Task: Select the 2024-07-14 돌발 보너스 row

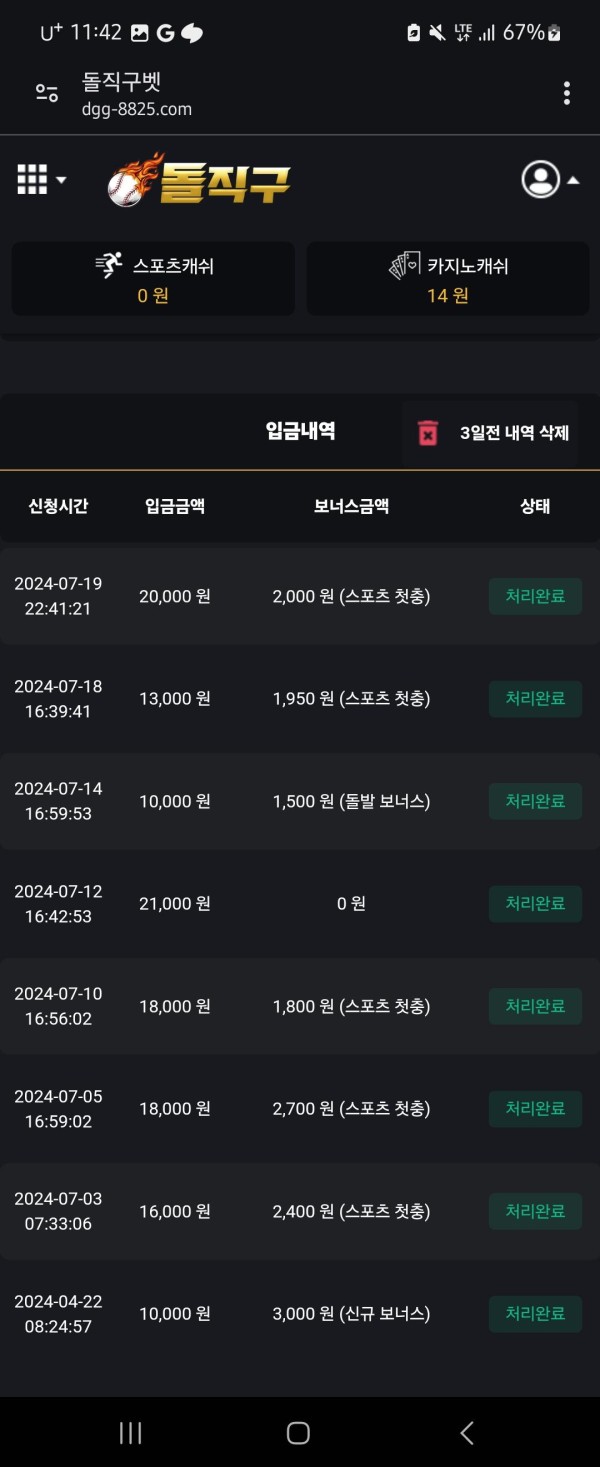Action: [300, 801]
